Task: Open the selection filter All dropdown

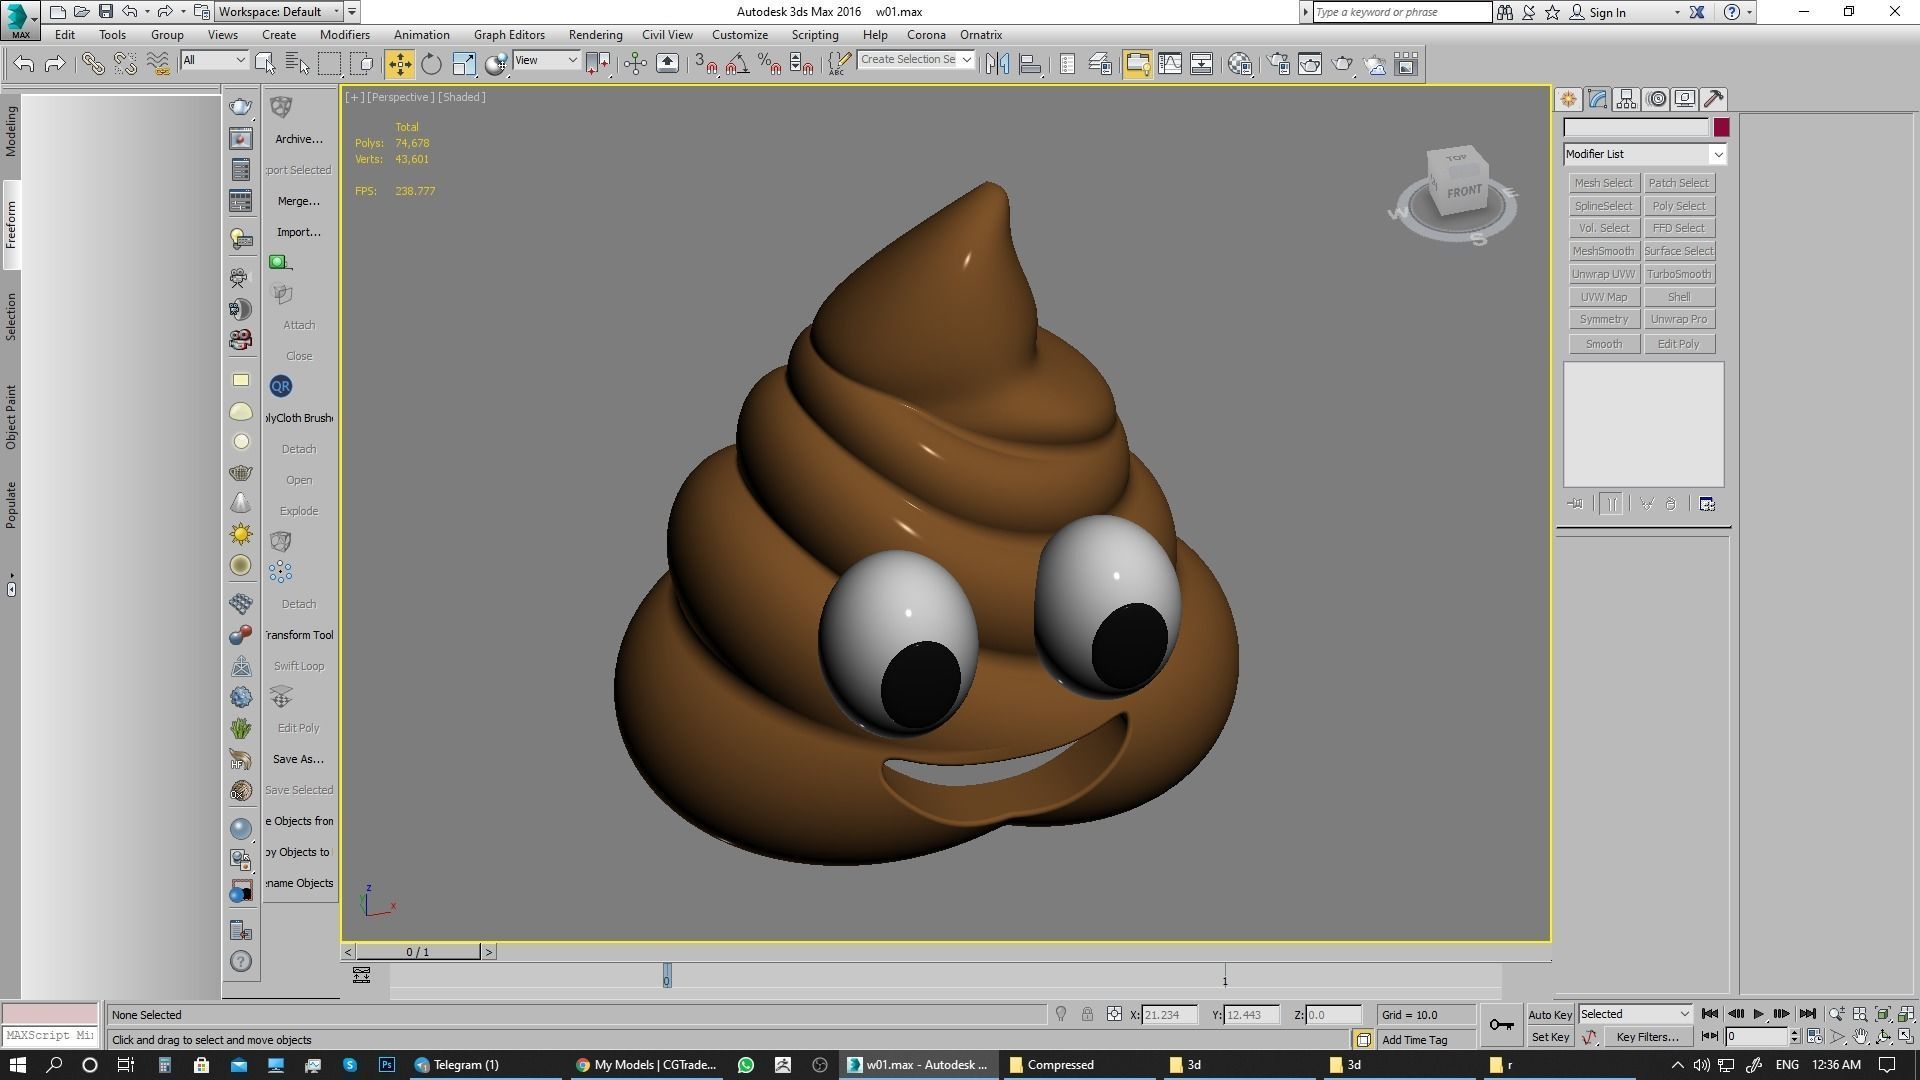Action: tap(214, 60)
